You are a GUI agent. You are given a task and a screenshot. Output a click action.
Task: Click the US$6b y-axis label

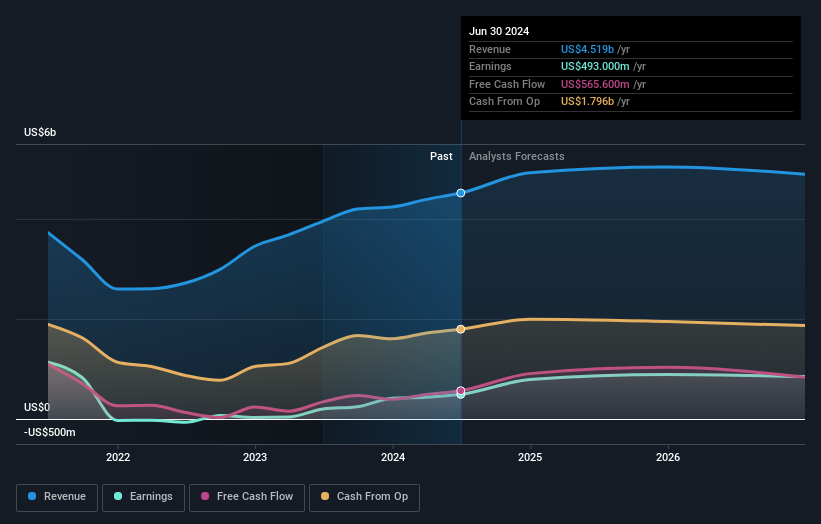40,132
